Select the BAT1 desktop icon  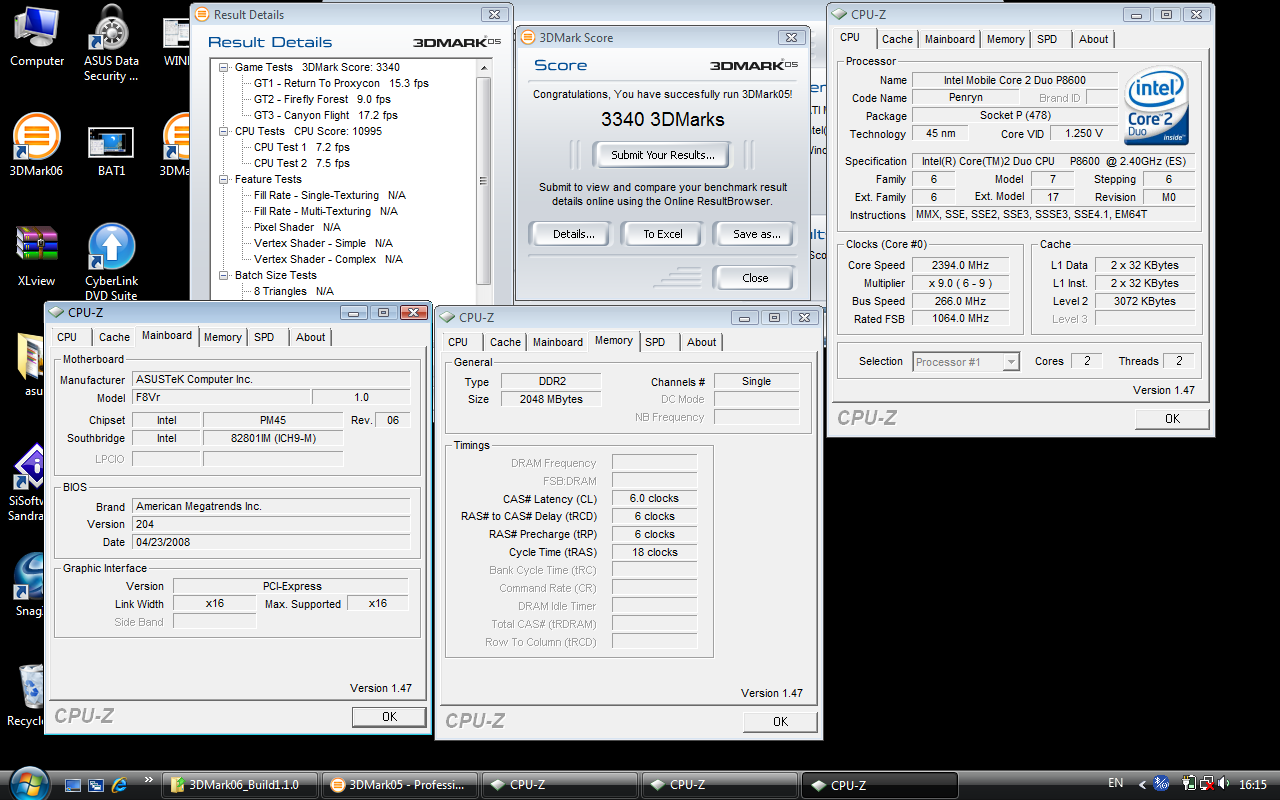tap(111, 150)
